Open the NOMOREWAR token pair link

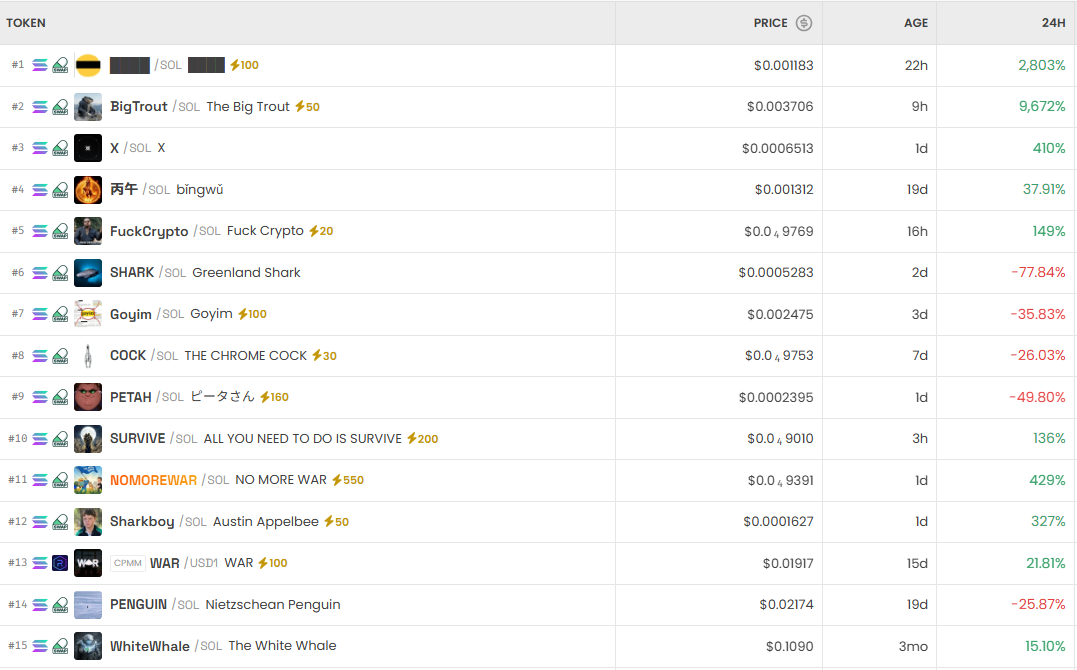pos(154,480)
